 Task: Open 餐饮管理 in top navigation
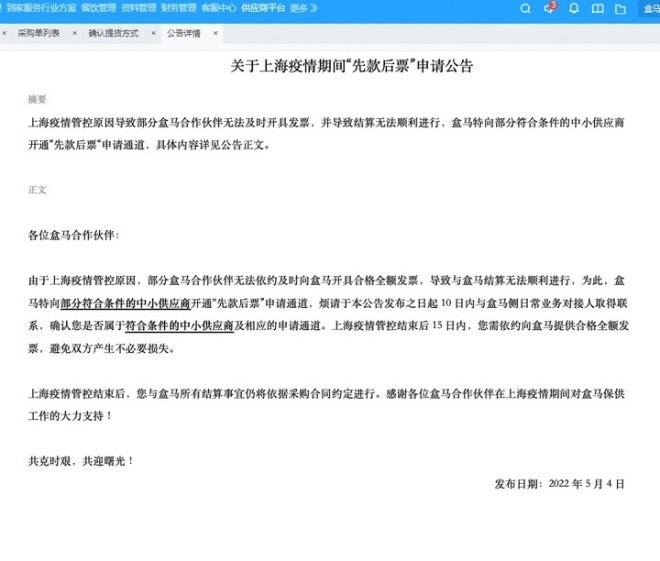98,8
